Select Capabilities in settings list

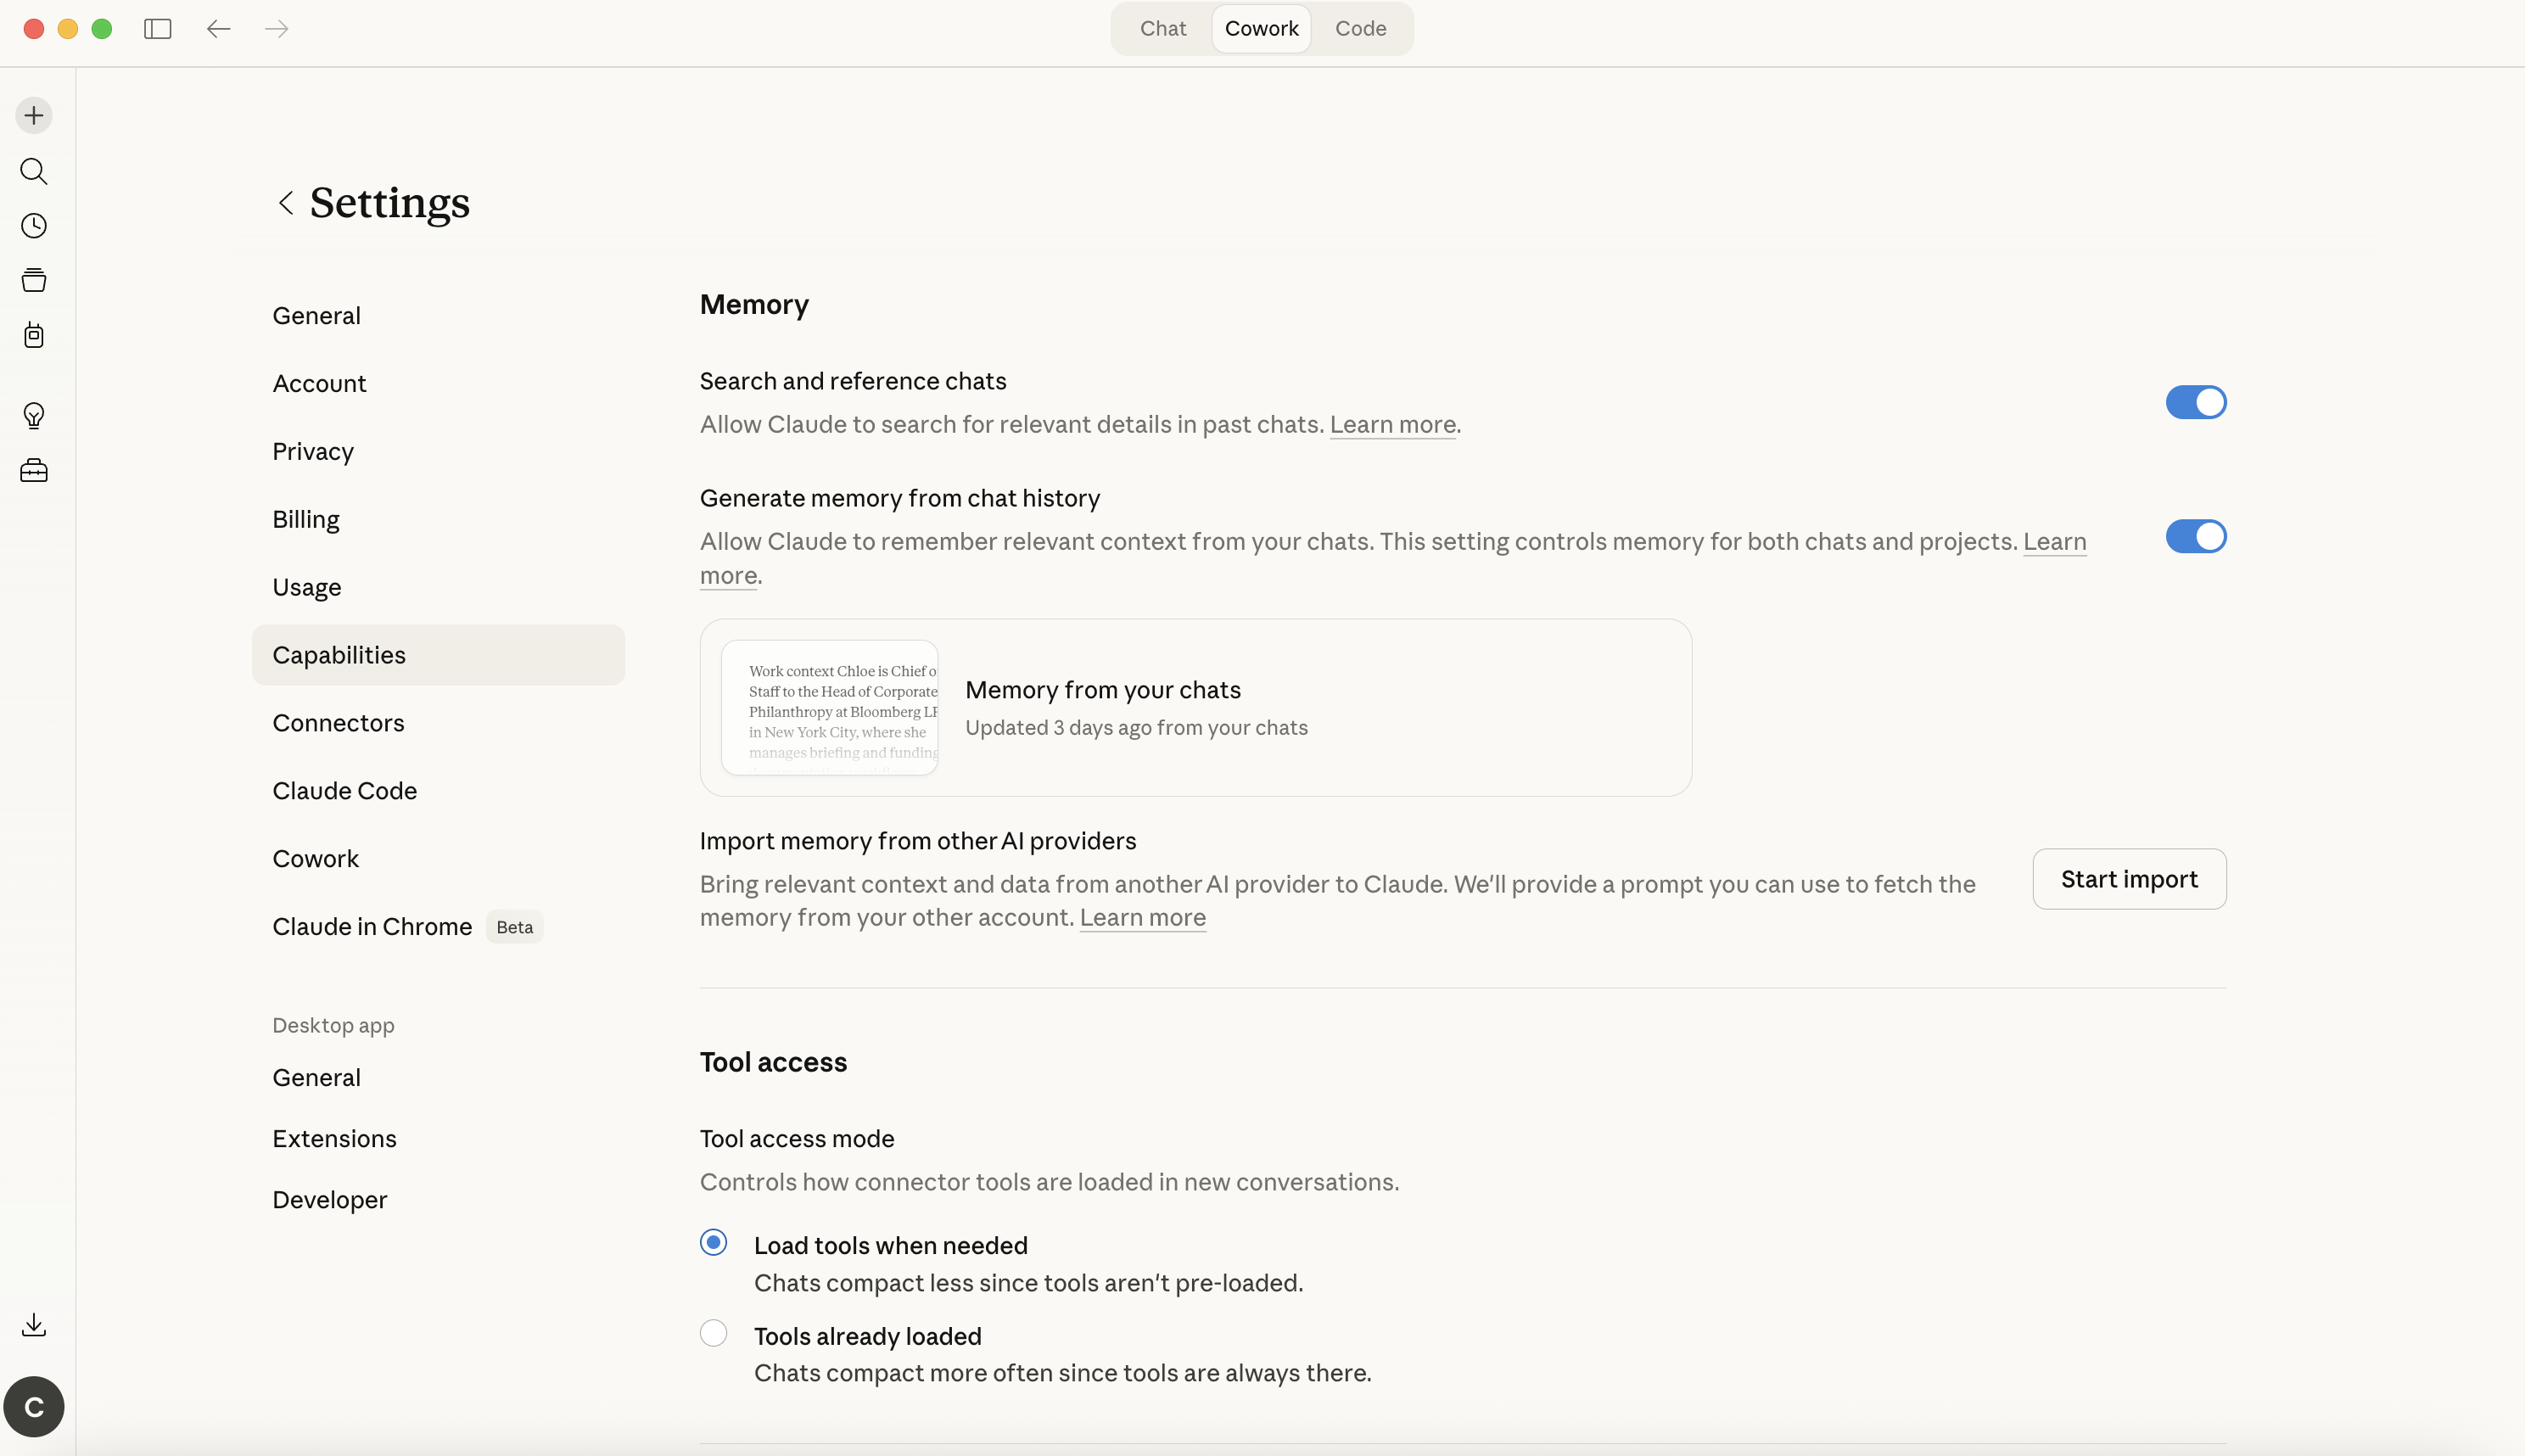point(439,655)
